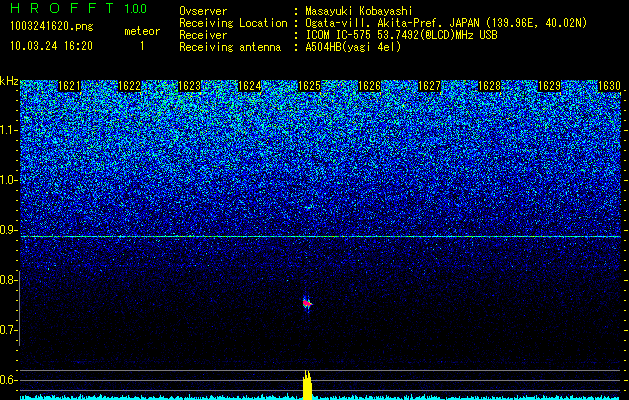
Task: Click the 1629 time marker
Action: (x=549, y=86)
